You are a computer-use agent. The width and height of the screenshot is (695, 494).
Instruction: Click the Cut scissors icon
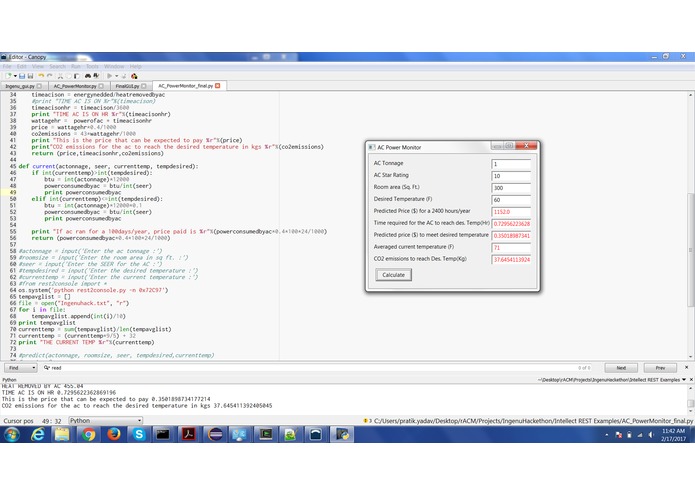(x=61, y=76)
